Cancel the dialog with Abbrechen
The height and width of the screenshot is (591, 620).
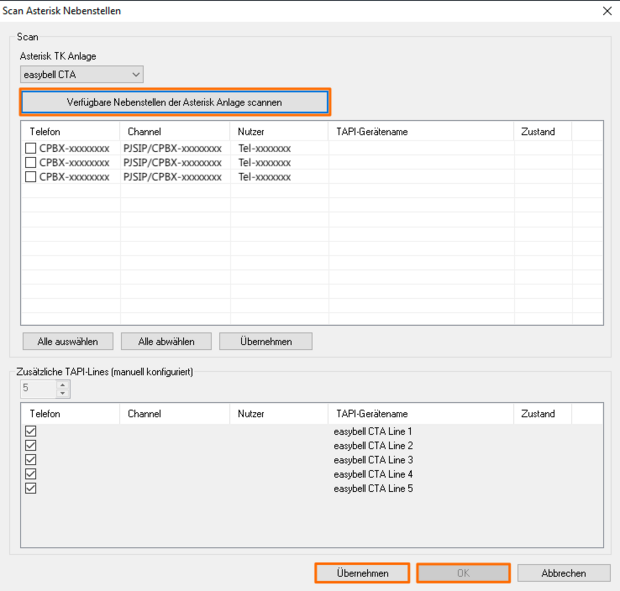(565, 574)
